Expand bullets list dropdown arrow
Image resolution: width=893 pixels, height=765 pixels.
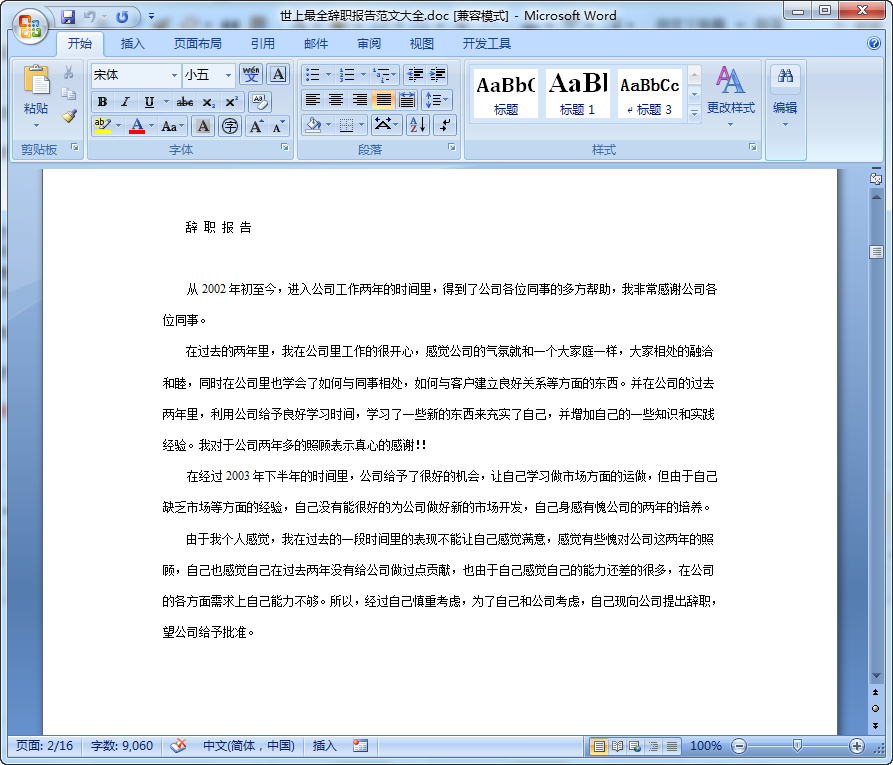328,75
